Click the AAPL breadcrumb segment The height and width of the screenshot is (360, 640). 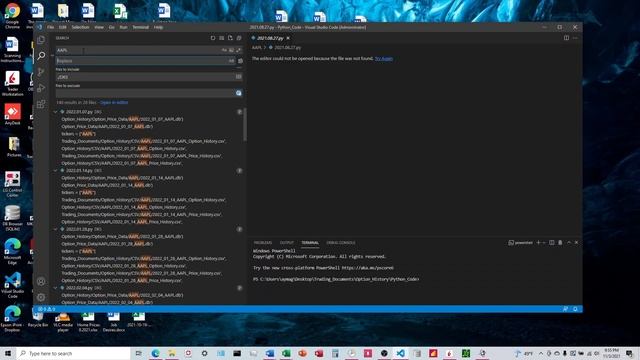pyautogui.click(x=256, y=48)
